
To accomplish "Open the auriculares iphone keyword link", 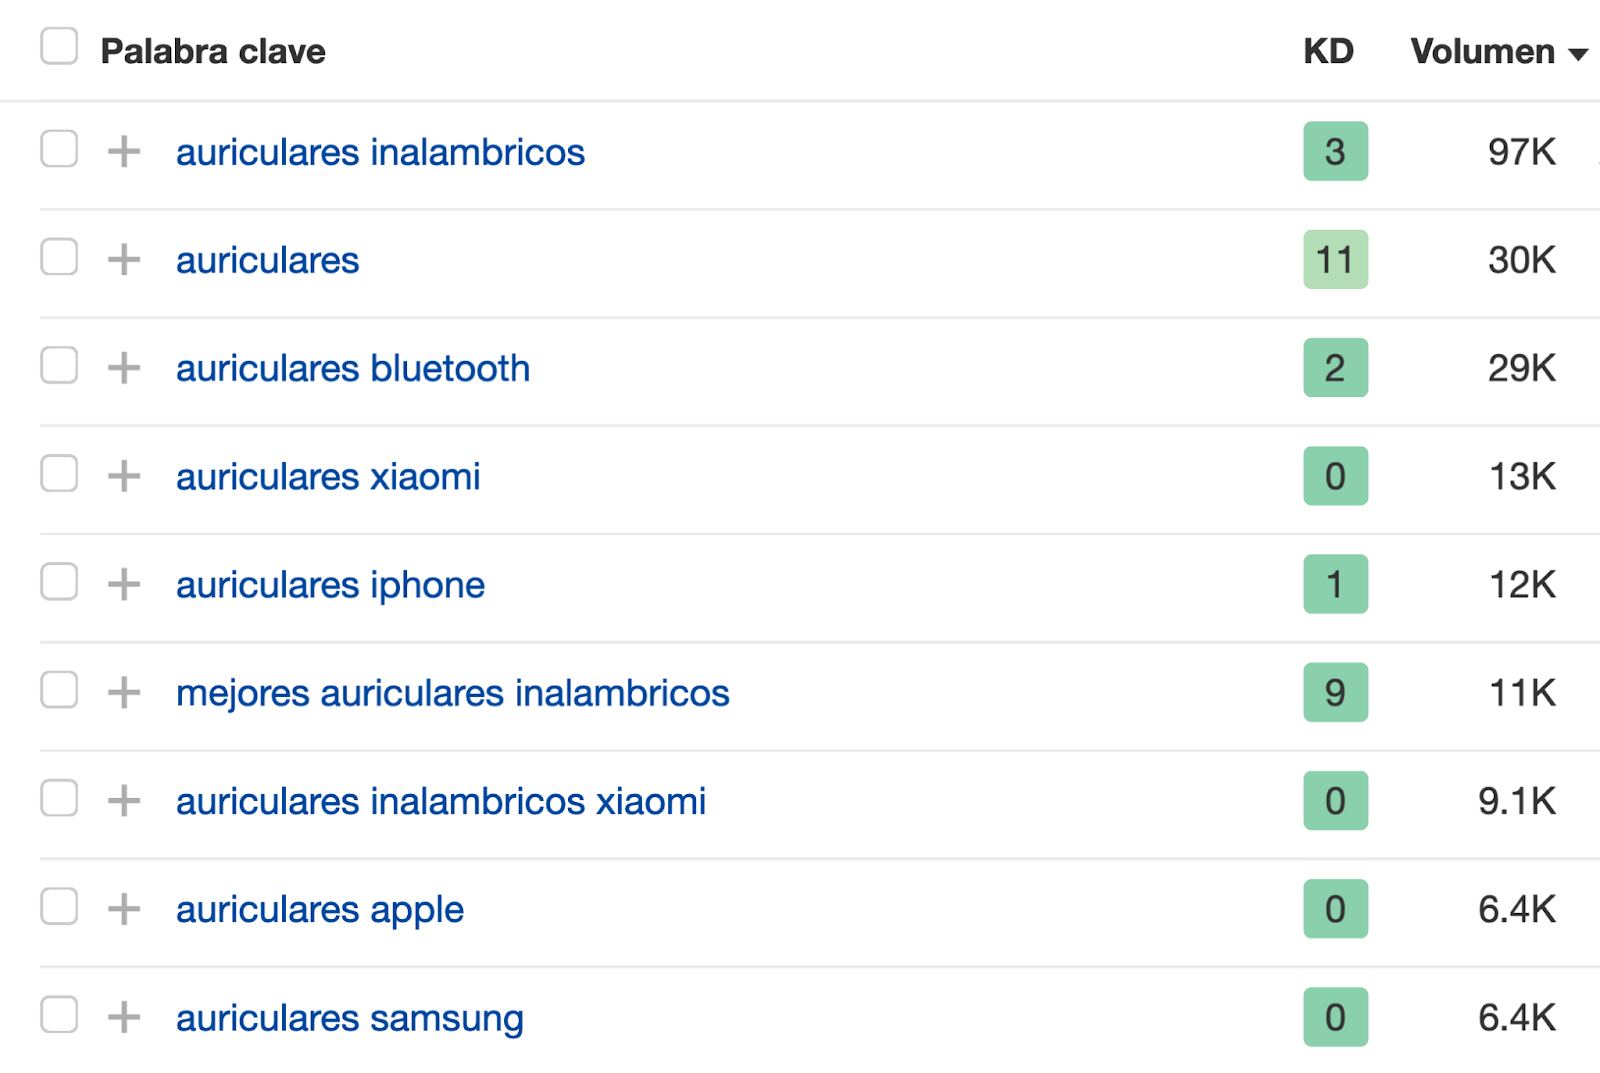I will point(330,585).
